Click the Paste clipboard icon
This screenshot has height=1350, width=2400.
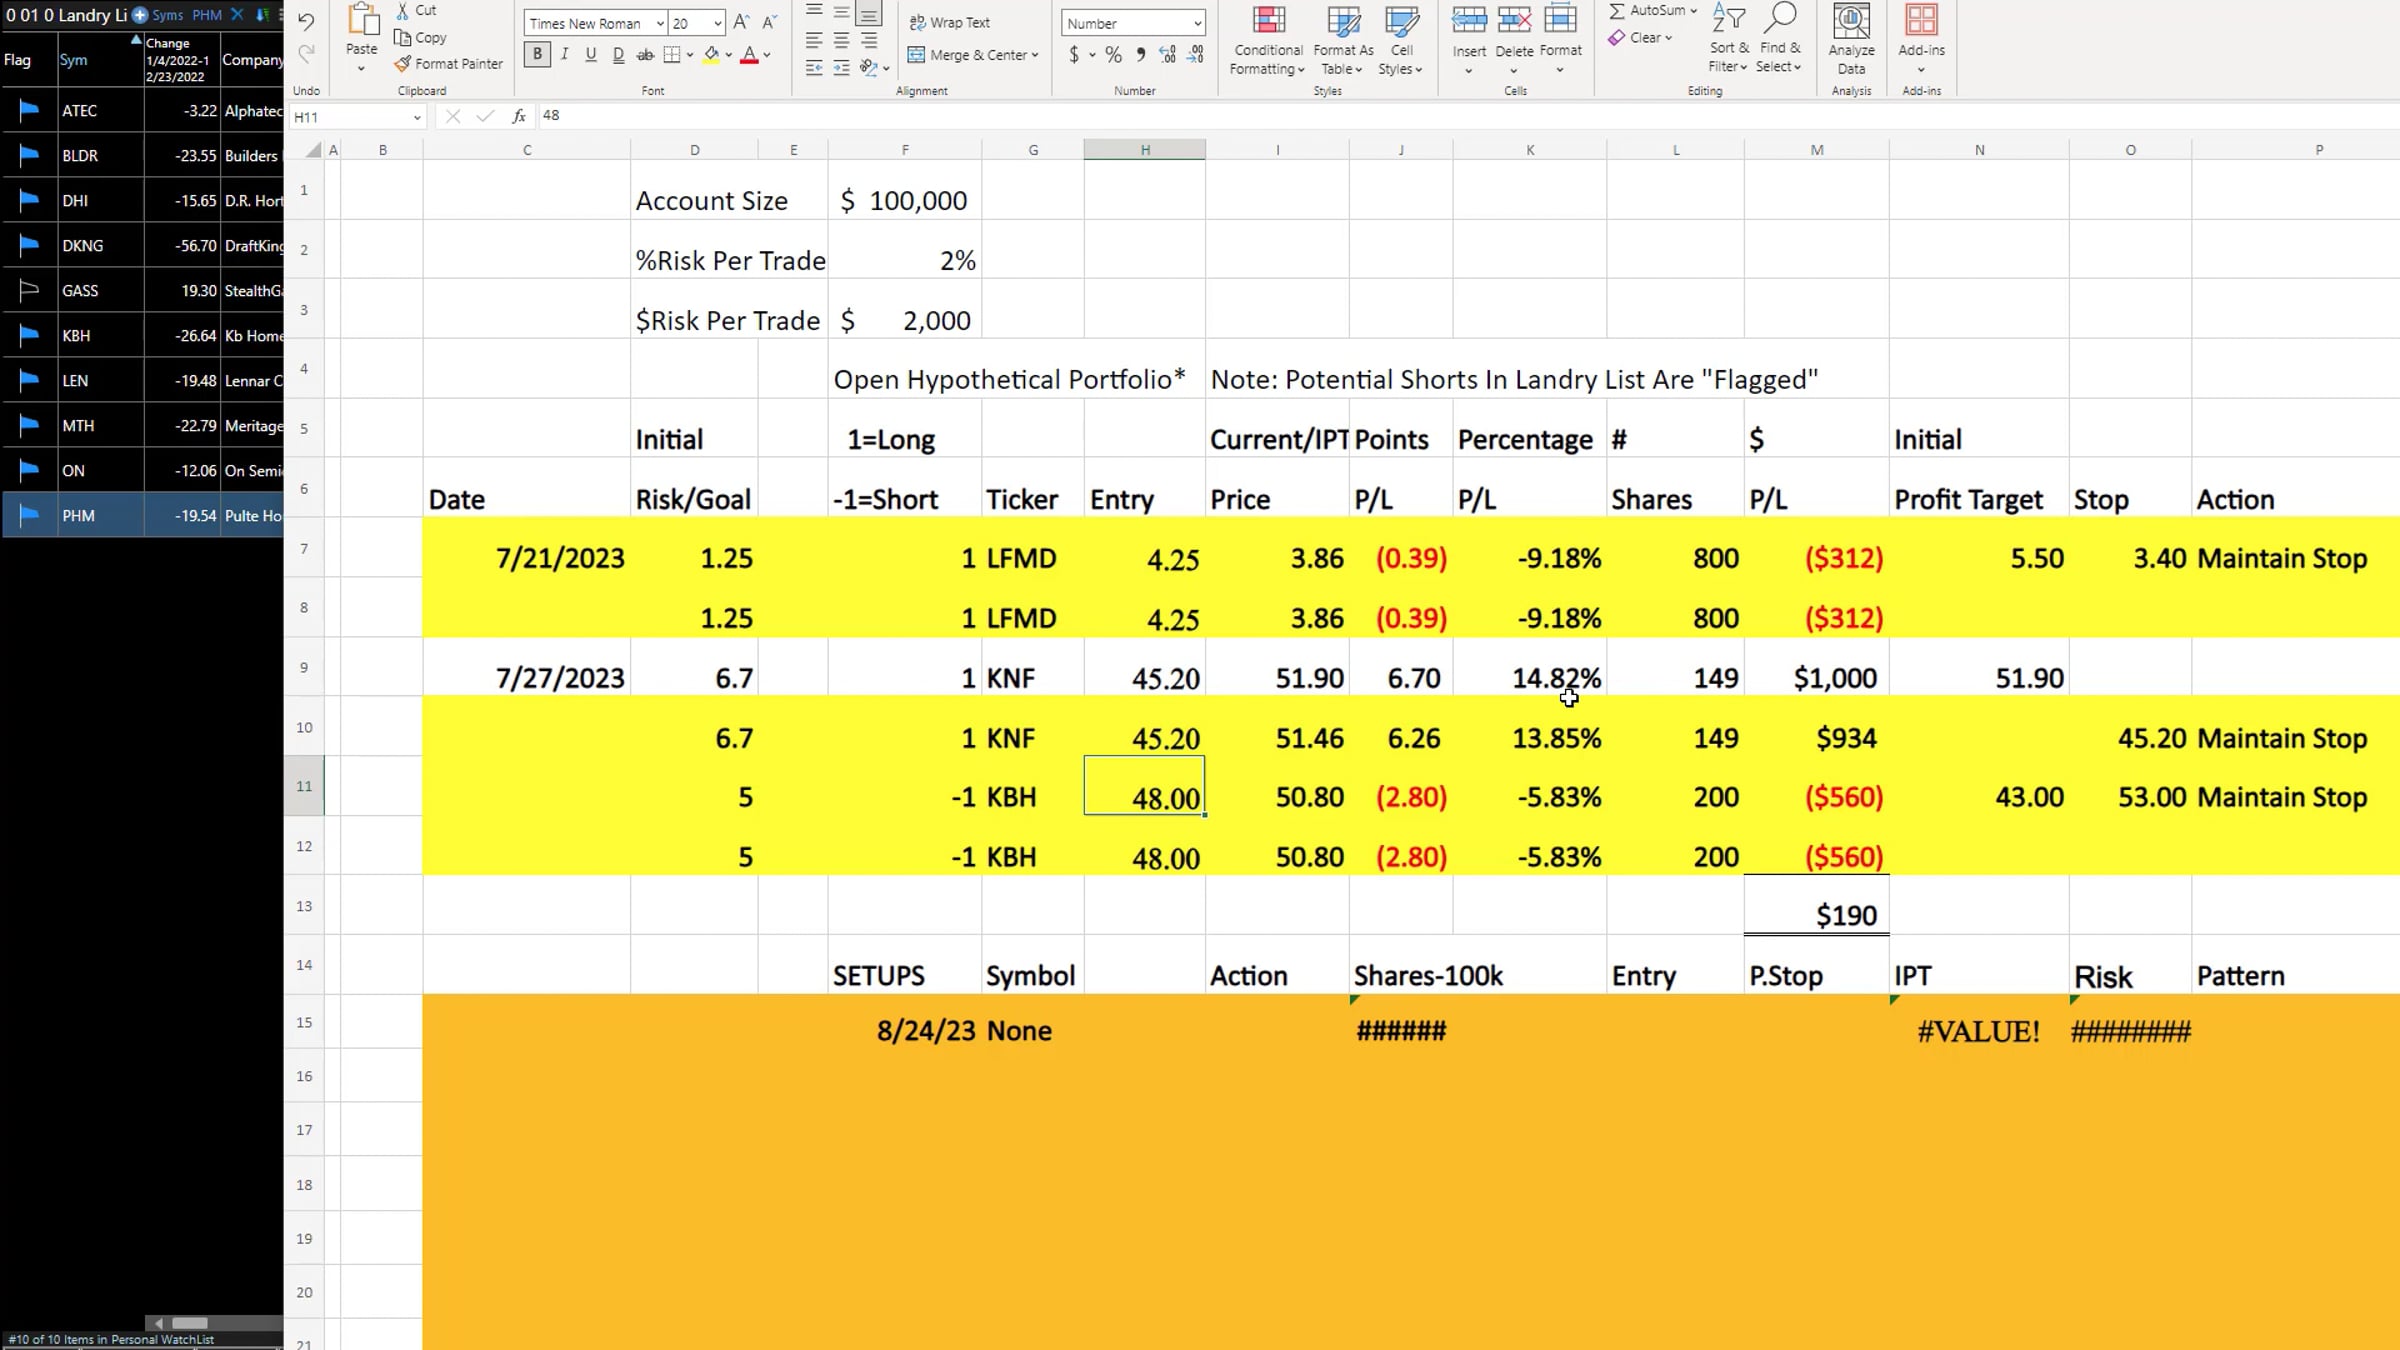[362, 21]
